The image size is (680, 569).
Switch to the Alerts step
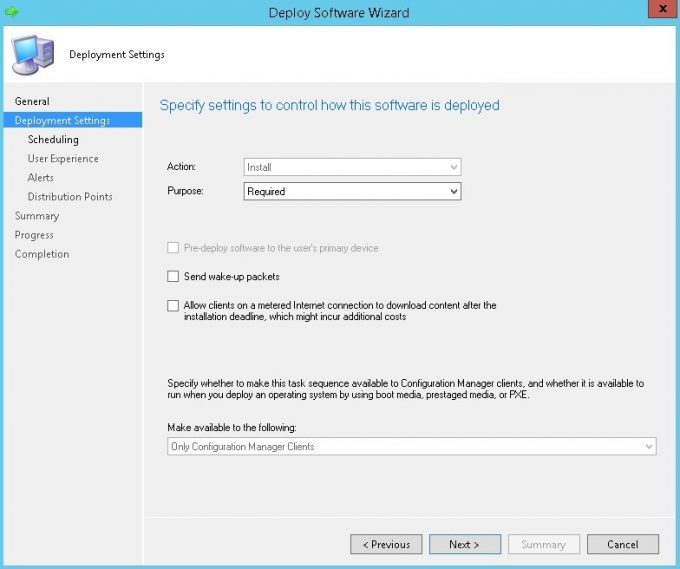pyautogui.click(x=41, y=178)
